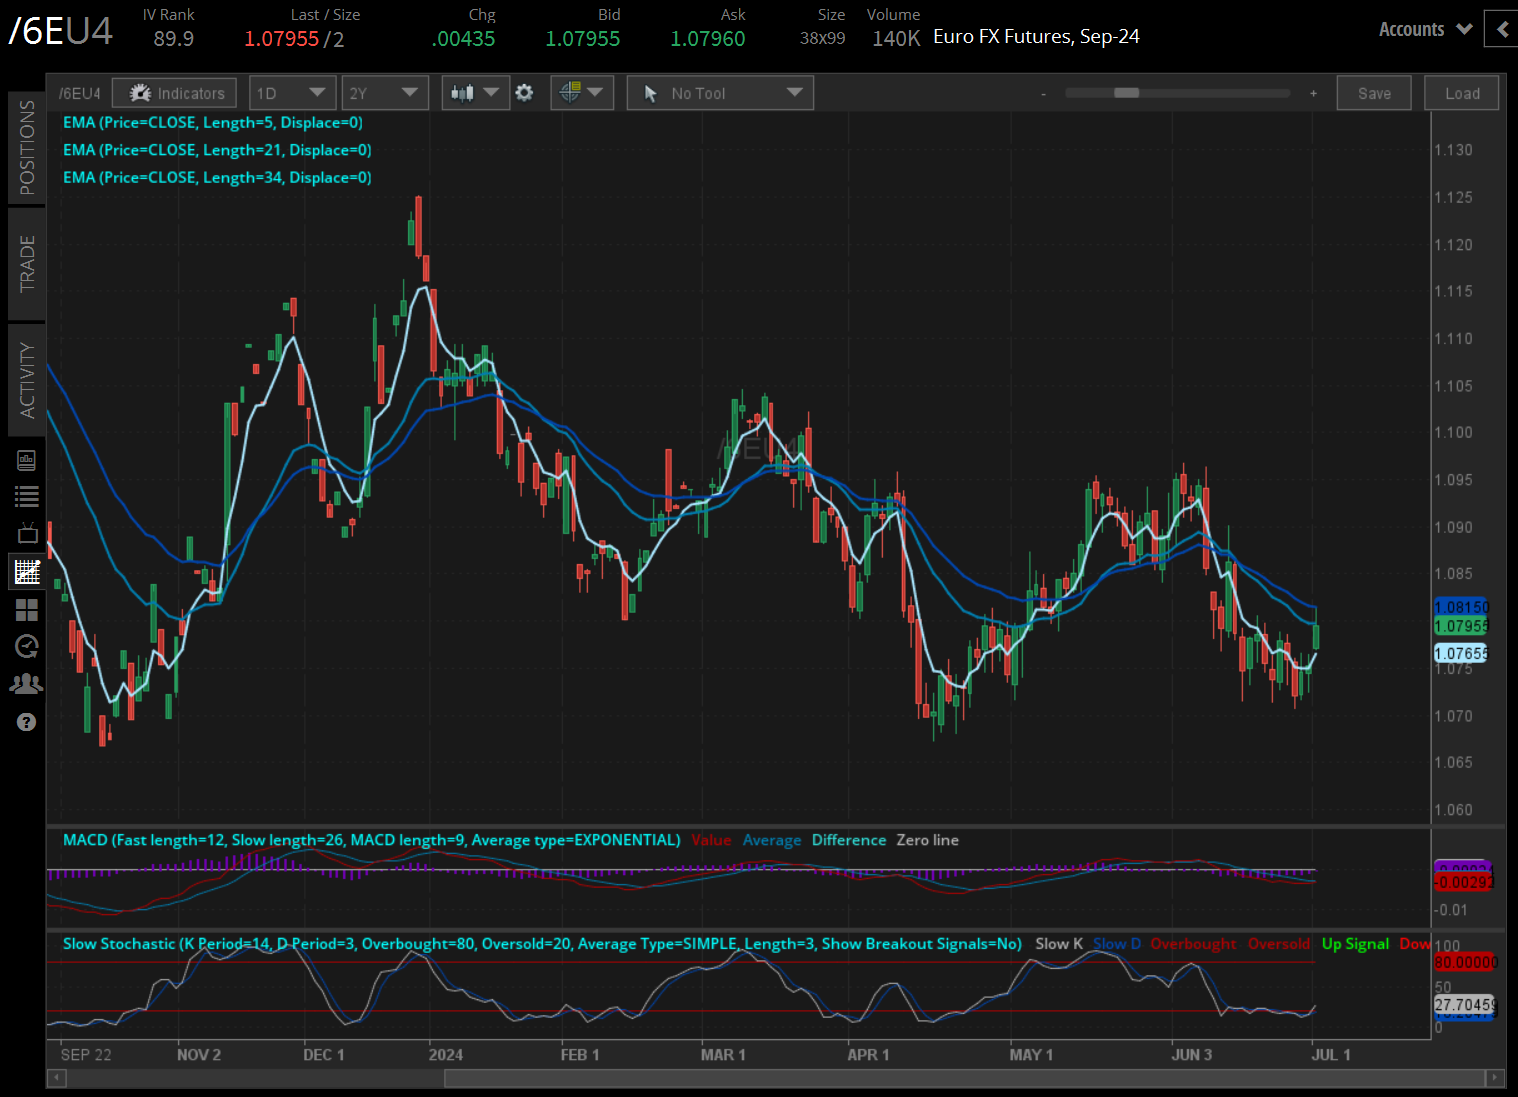Screen dimensions: 1518x1097
Task: Open chart settings gear icon
Action: tap(524, 93)
